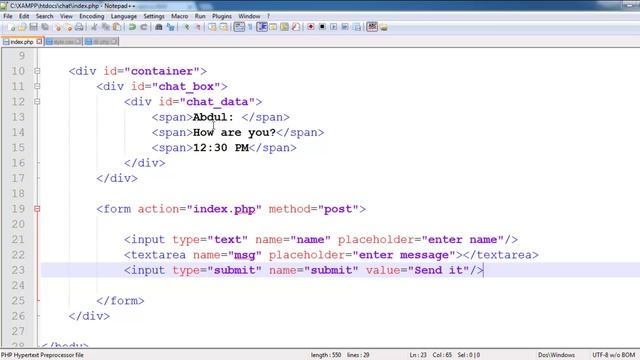640x360 pixels.
Task: Open the Document Map toolbar icon
Action: coord(284,27)
